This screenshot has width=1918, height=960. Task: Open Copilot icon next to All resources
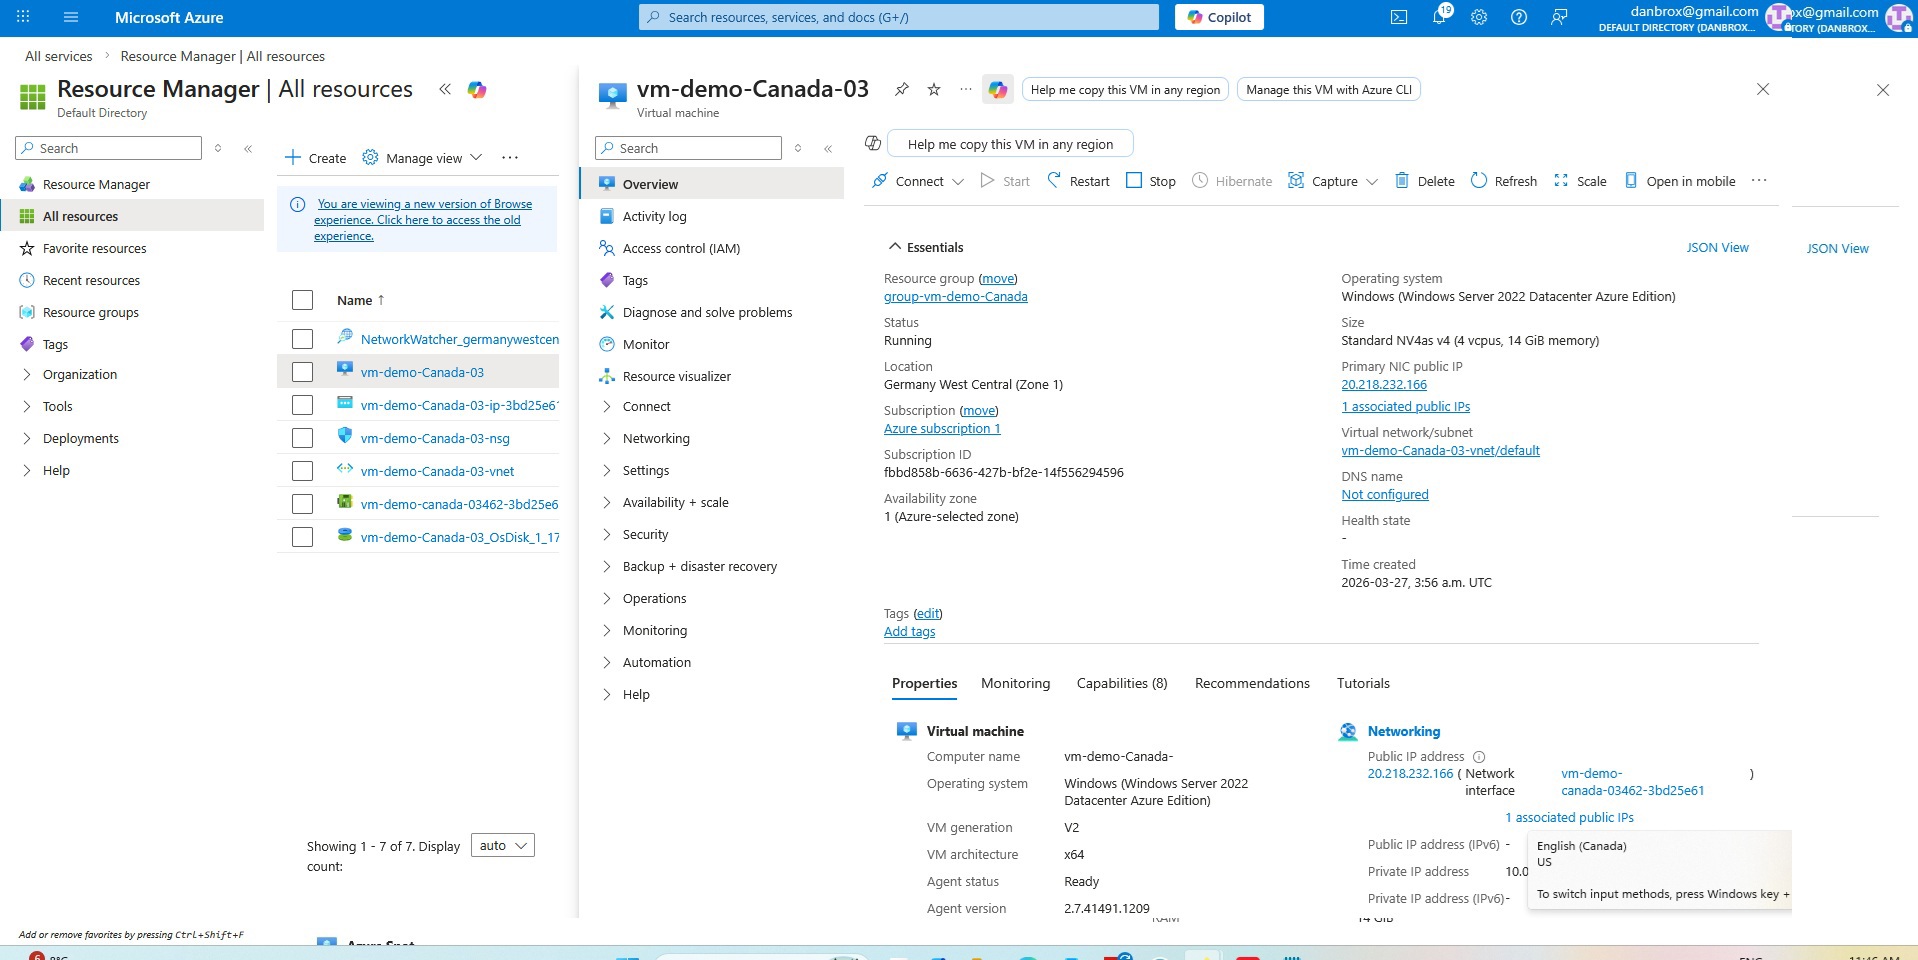point(477,89)
